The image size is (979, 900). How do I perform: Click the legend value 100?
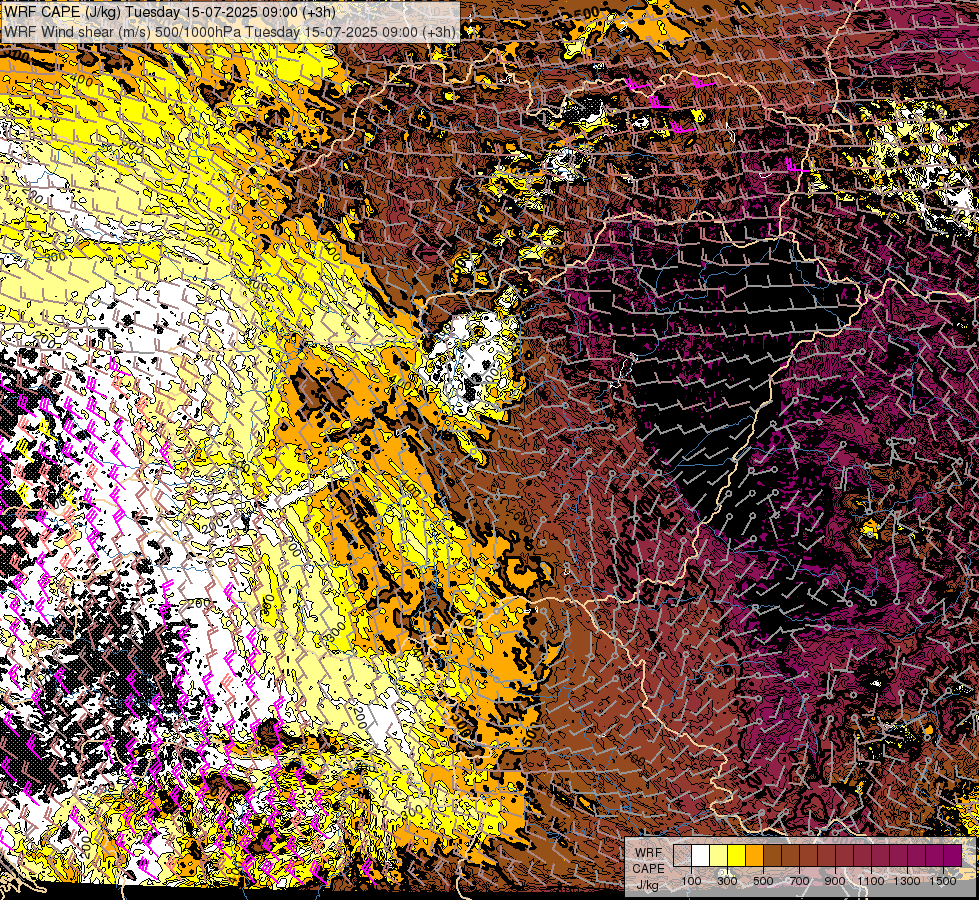691,881
